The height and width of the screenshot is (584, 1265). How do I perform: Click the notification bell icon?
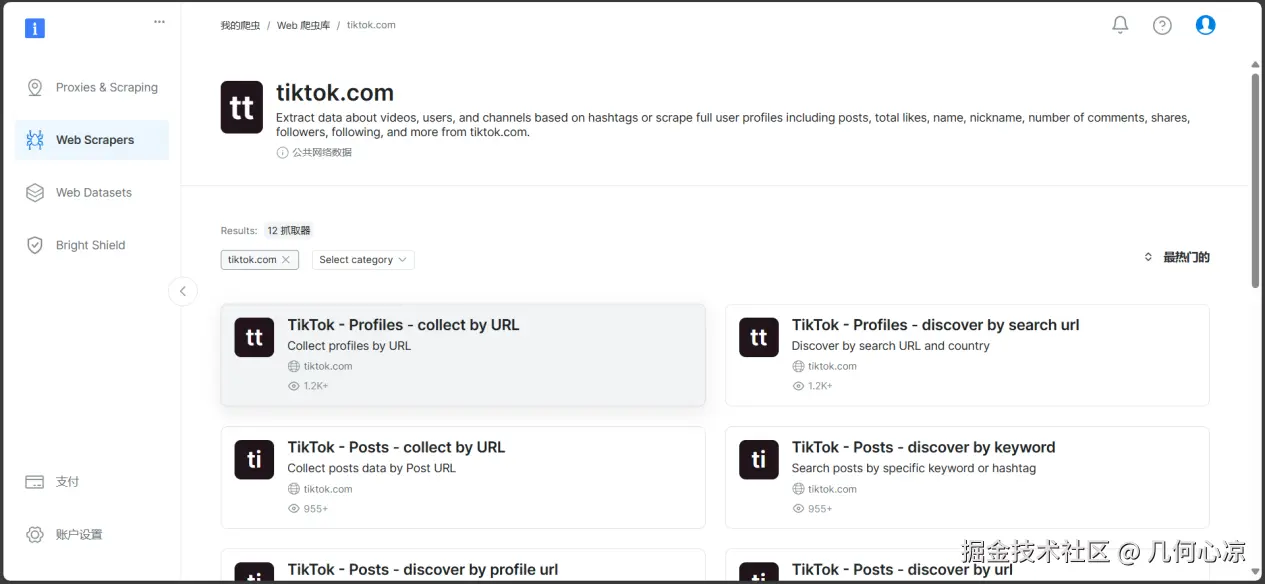pos(1120,25)
